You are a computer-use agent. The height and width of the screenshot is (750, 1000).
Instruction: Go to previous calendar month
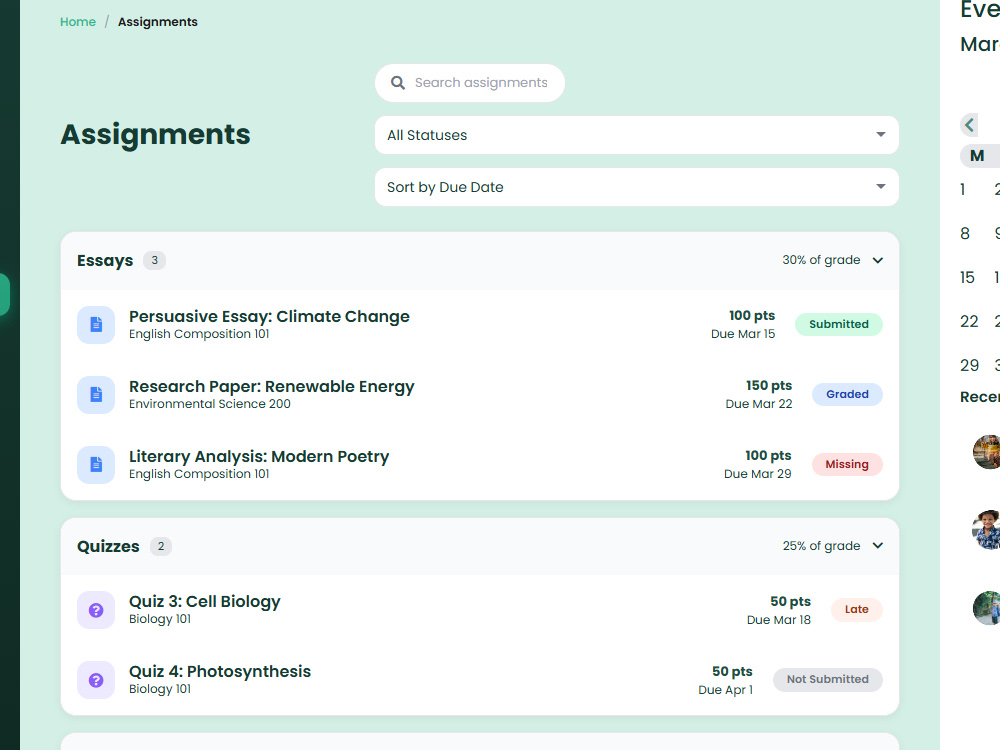[969, 124]
